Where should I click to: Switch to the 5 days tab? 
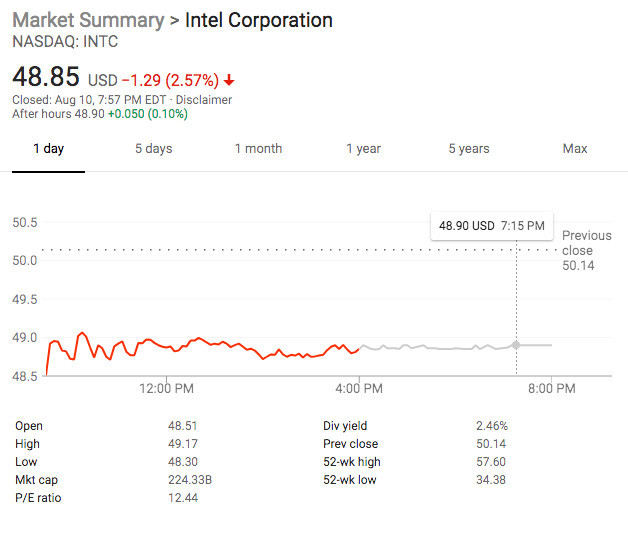click(153, 149)
